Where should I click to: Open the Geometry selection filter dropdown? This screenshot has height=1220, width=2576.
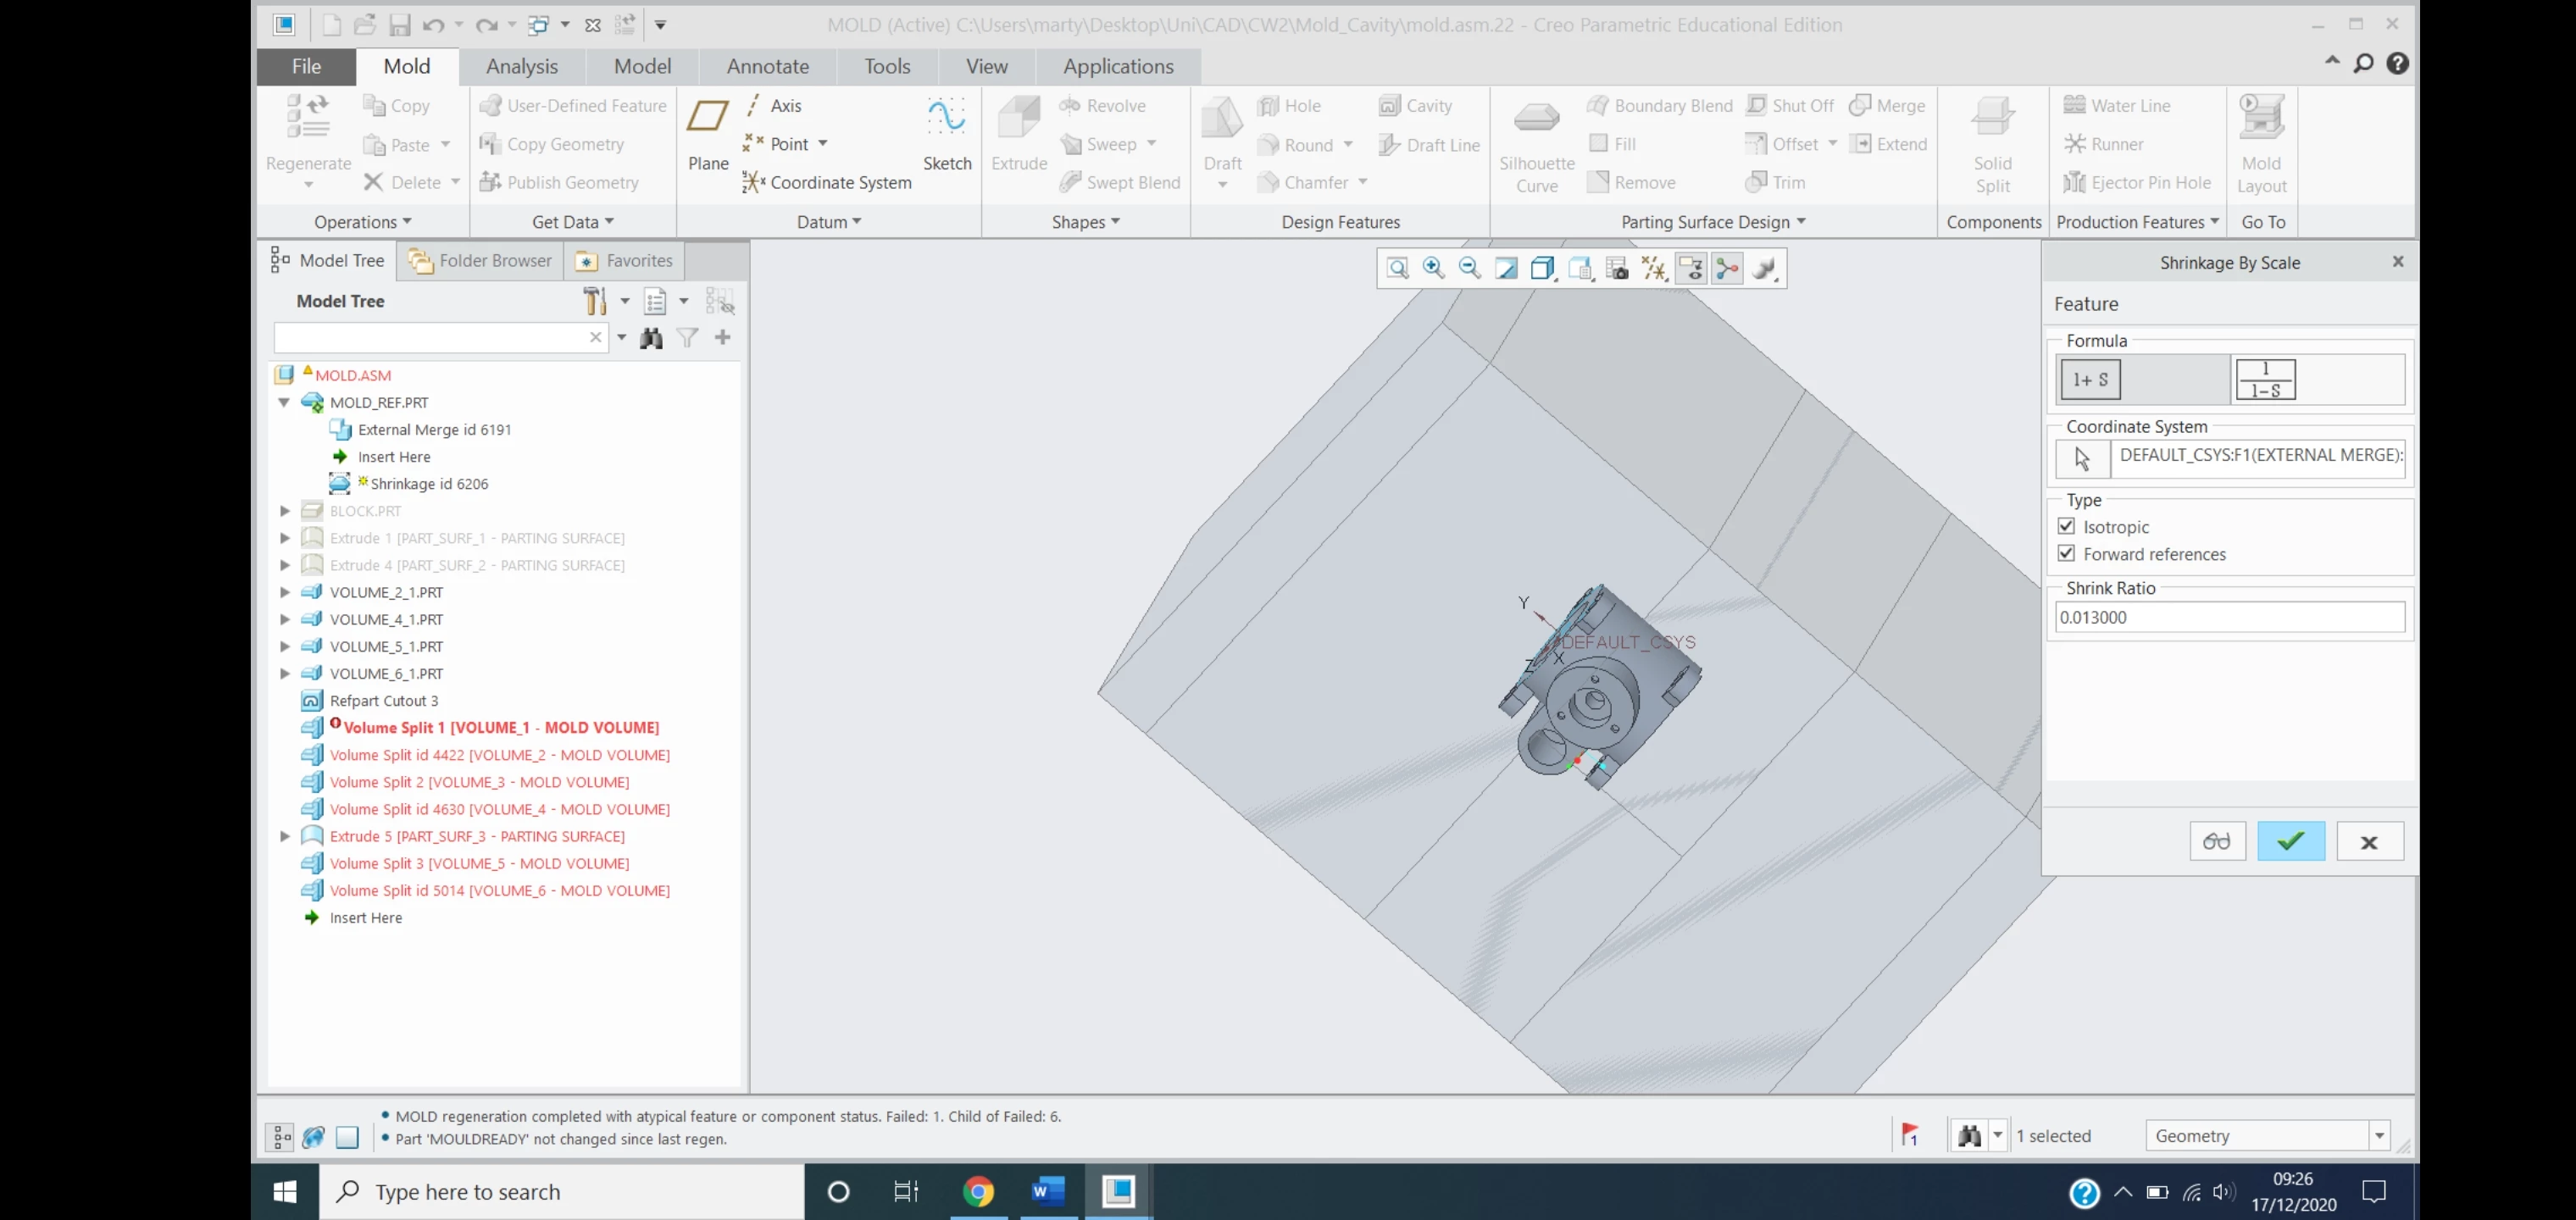[2379, 1135]
